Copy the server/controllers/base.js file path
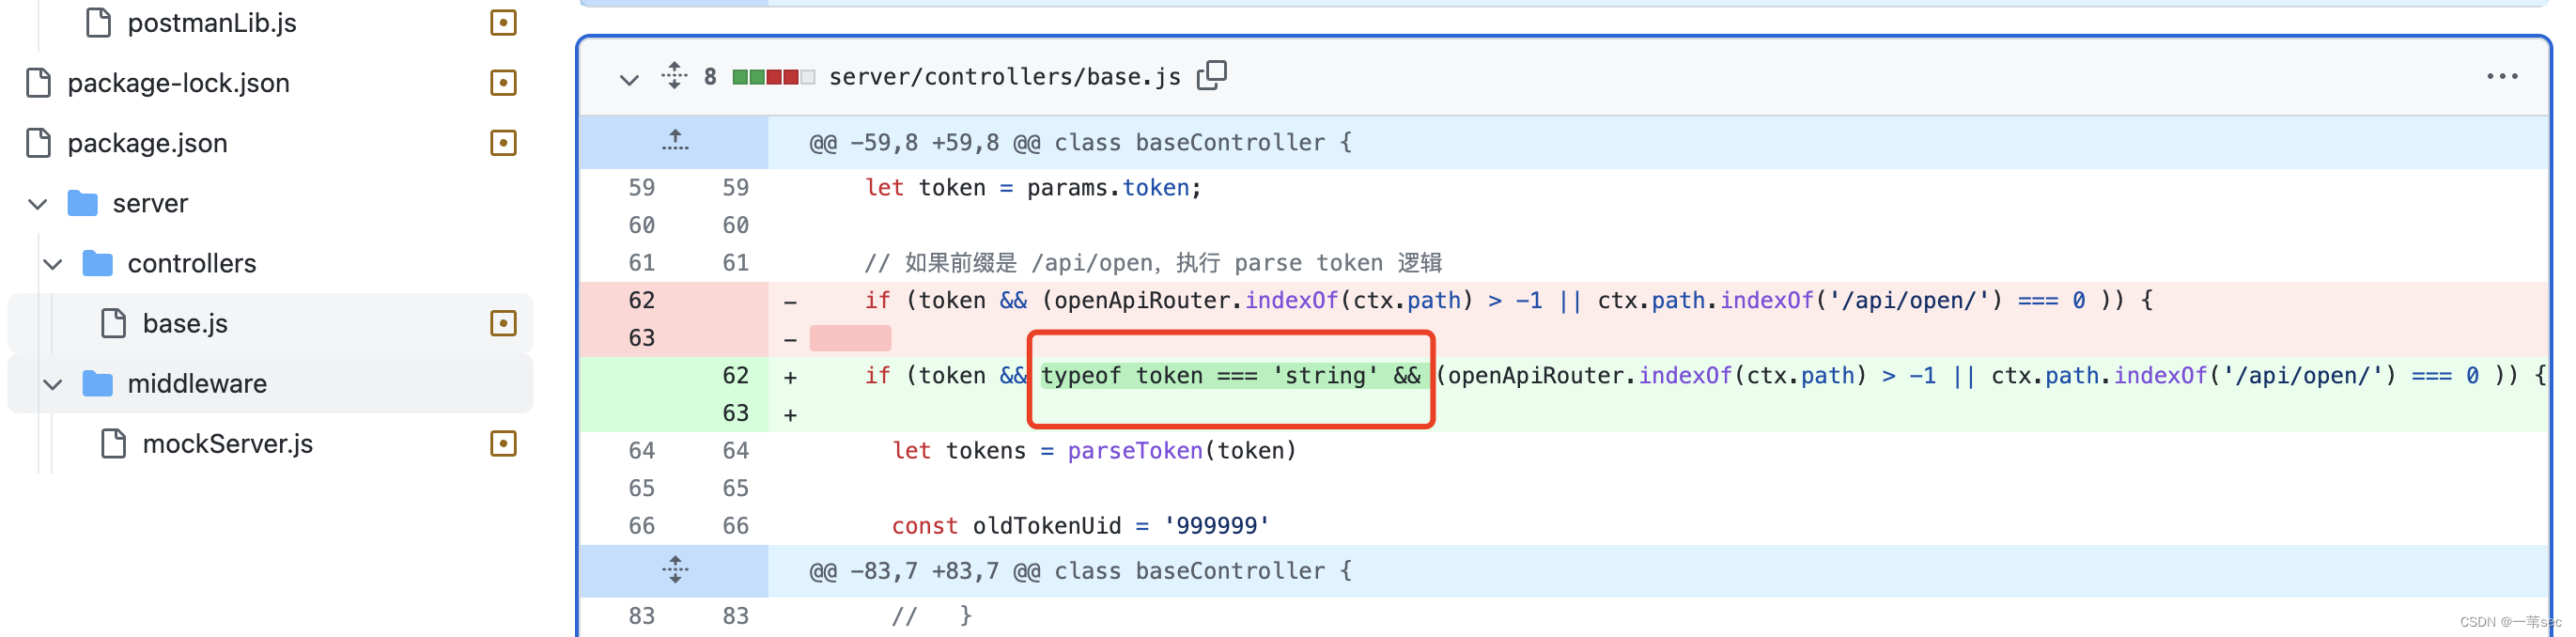 (1212, 75)
